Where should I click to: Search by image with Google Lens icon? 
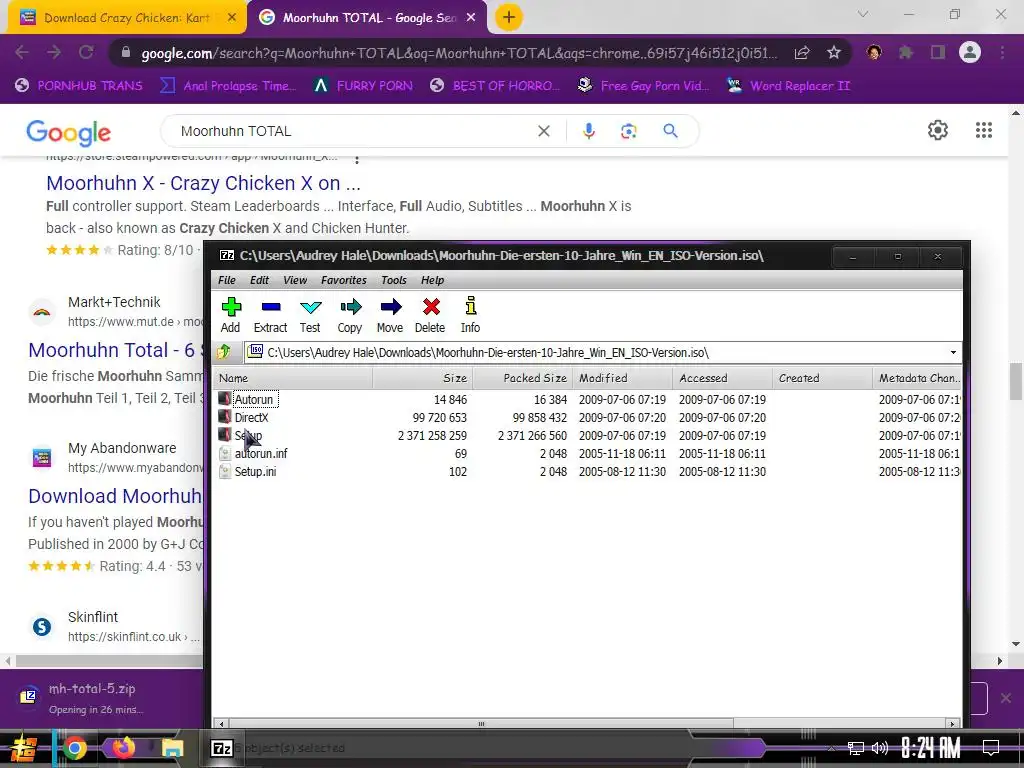coord(628,131)
